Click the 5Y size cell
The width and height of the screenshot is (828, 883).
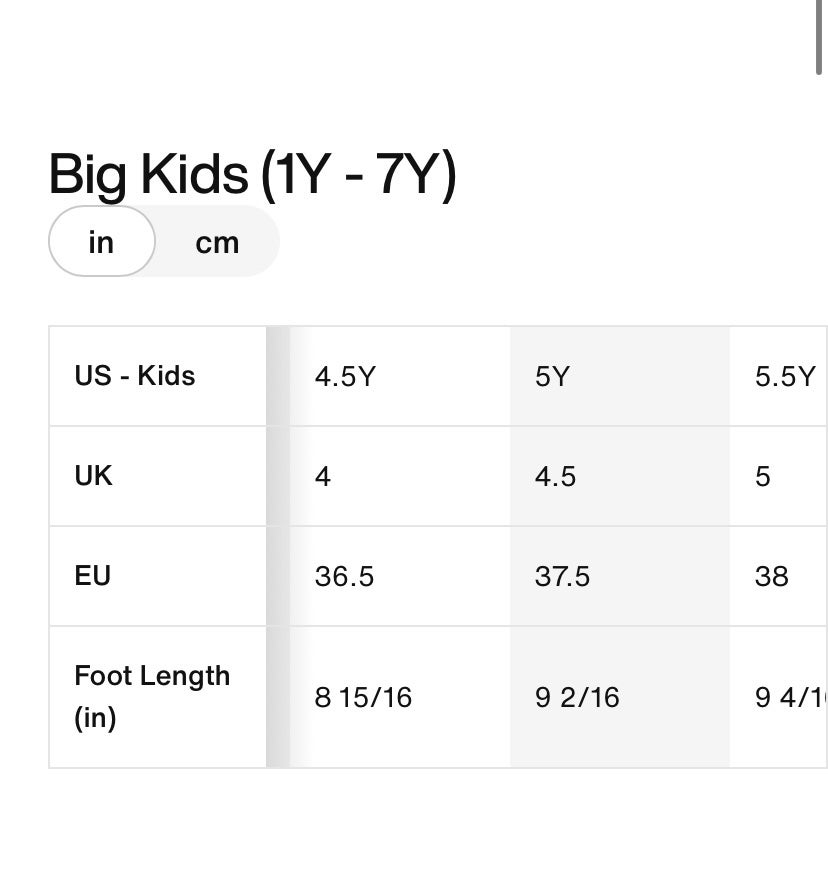click(620, 376)
